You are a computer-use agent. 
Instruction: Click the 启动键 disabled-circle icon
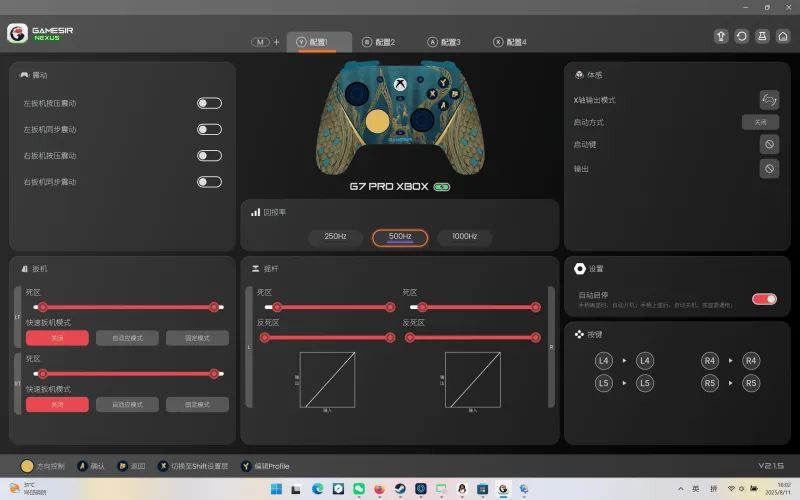769,145
